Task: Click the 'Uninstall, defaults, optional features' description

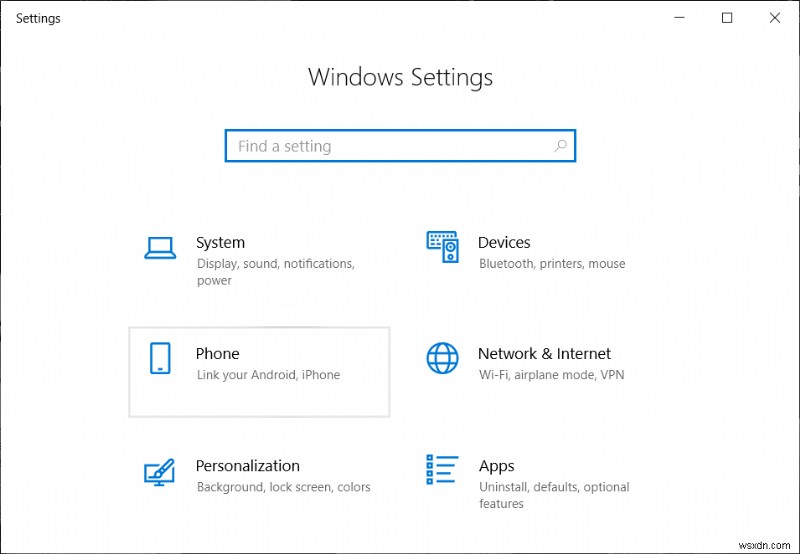Action: coord(554,495)
